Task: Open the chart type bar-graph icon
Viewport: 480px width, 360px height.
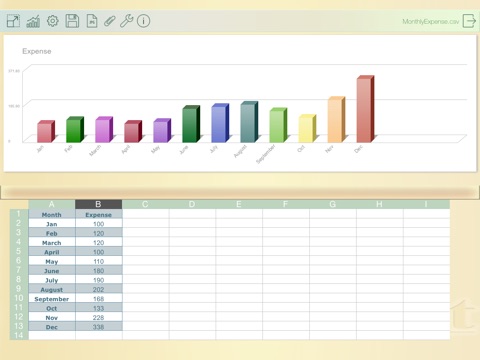Action: 33,21
